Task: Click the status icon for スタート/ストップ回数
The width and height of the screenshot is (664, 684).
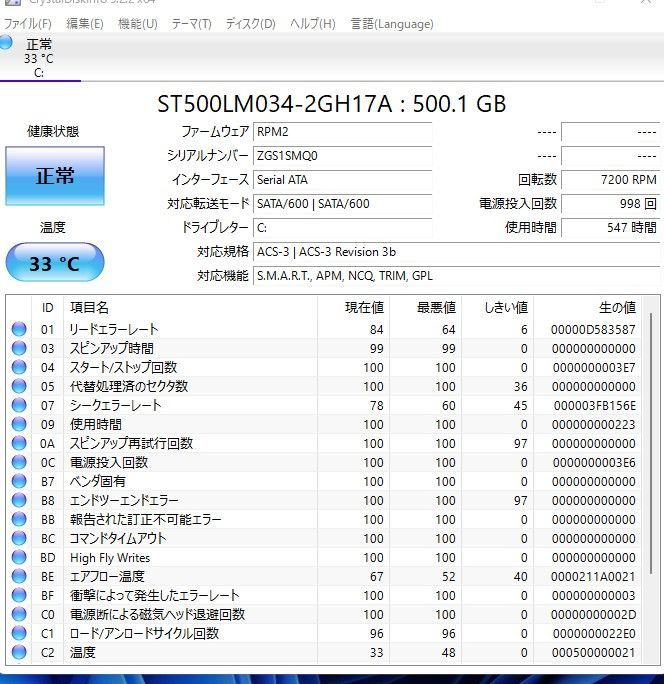Action: click(x=19, y=367)
